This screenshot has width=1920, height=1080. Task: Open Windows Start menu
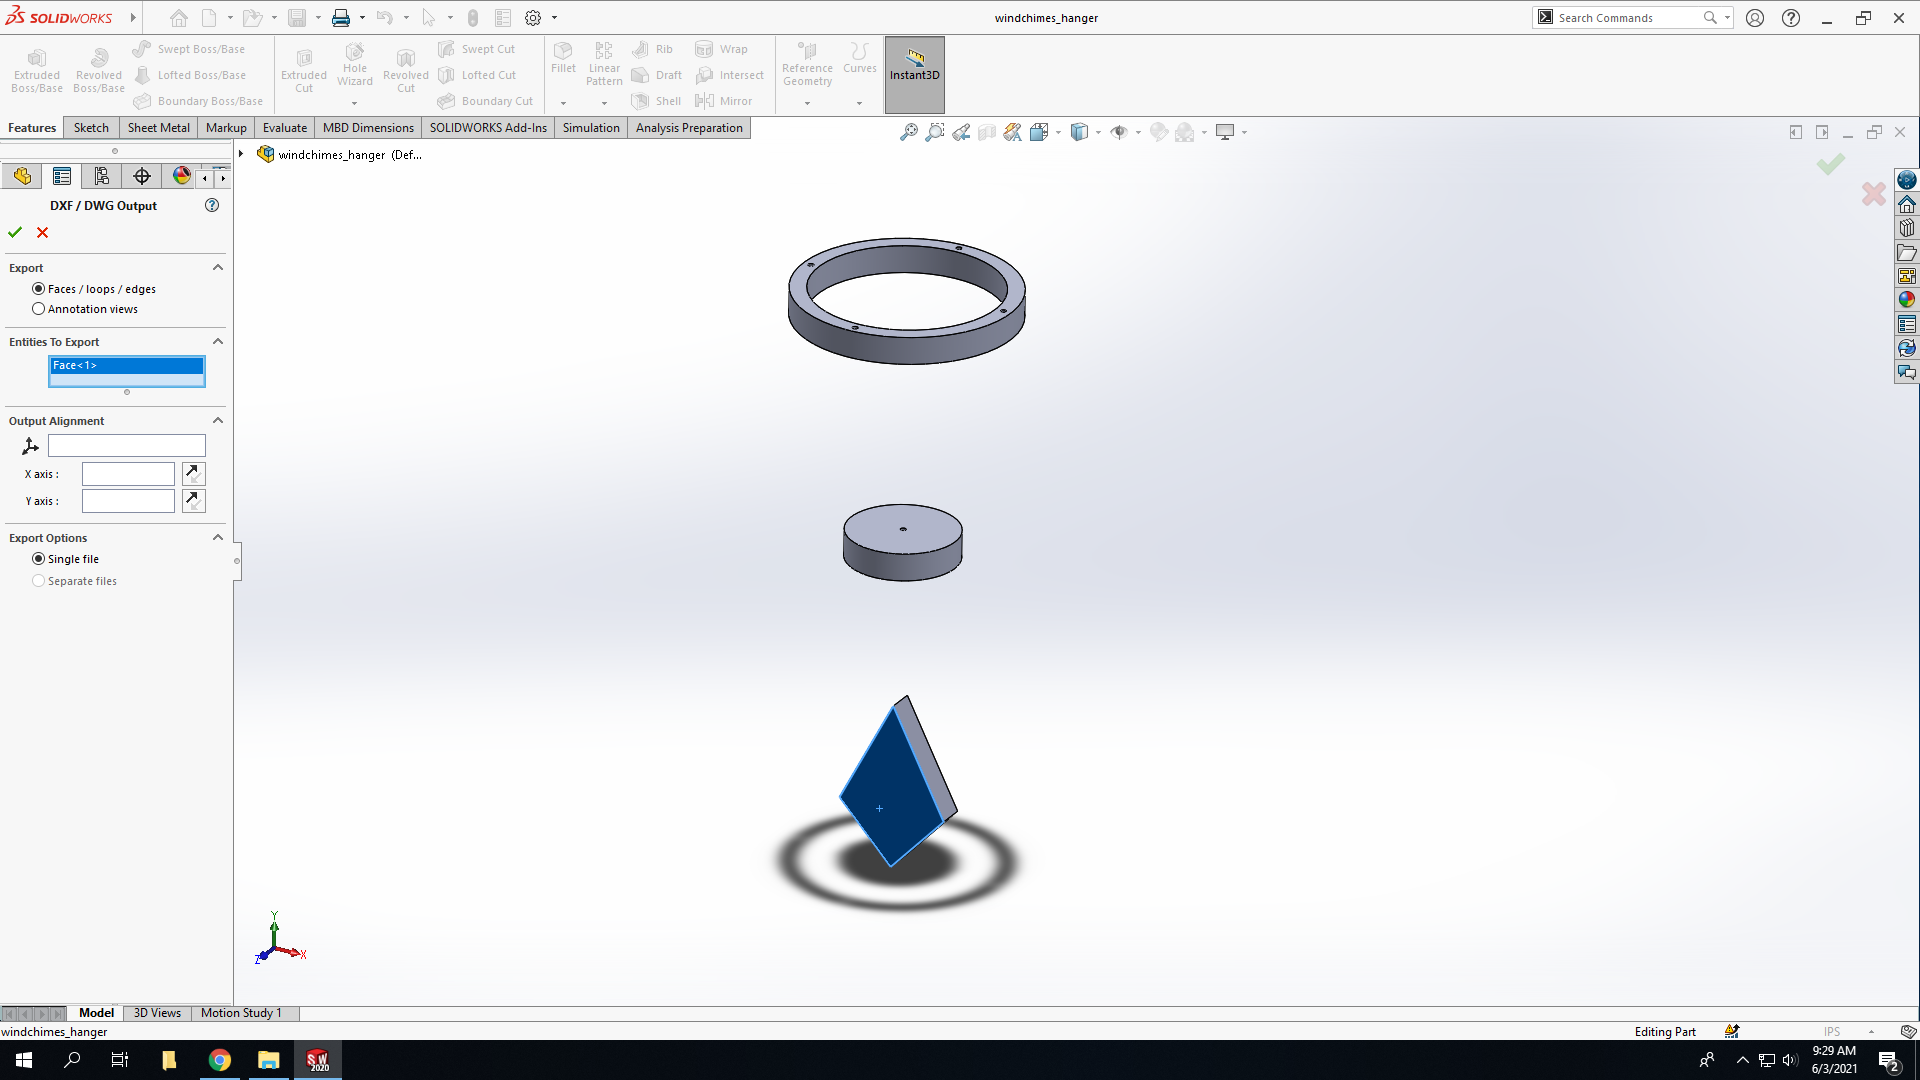click(24, 1060)
